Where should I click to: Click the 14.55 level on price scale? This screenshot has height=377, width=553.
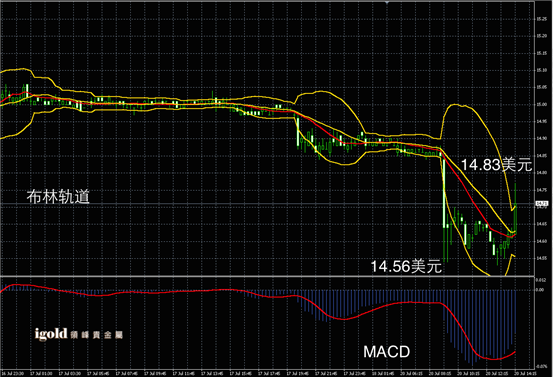541,258
